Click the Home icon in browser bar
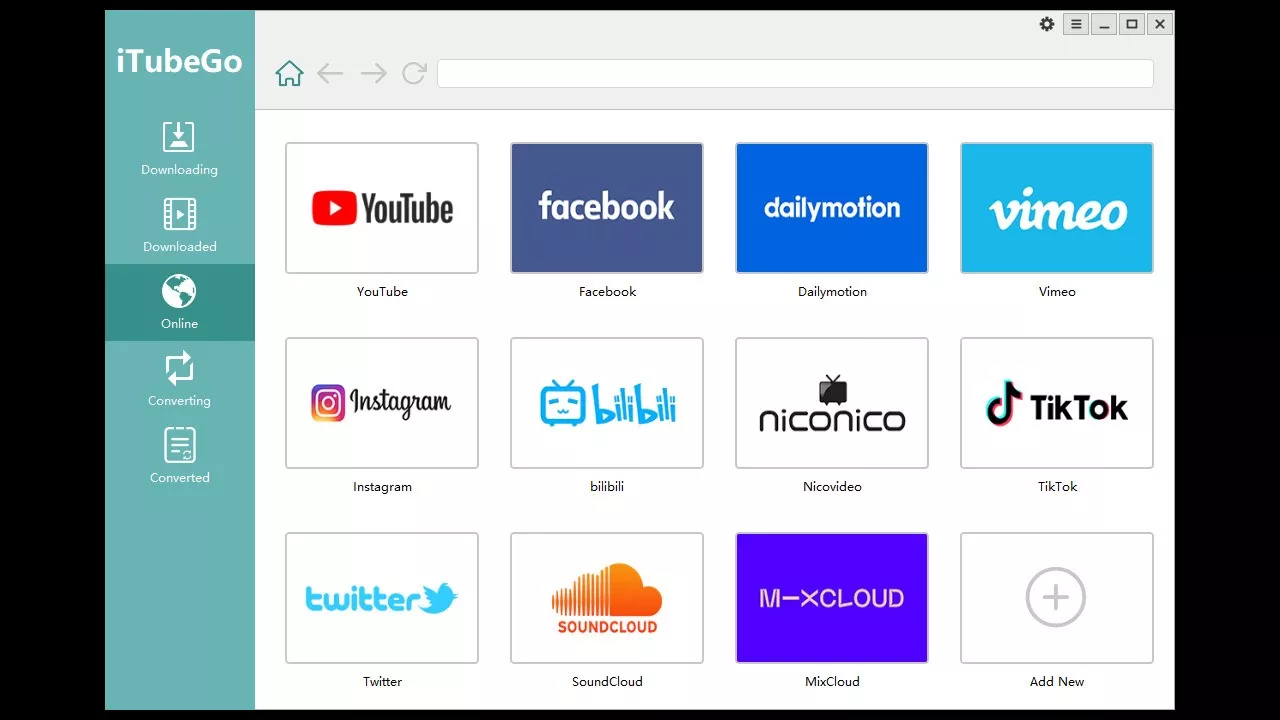This screenshot has height=720, width=1280. tap(289, 73)
